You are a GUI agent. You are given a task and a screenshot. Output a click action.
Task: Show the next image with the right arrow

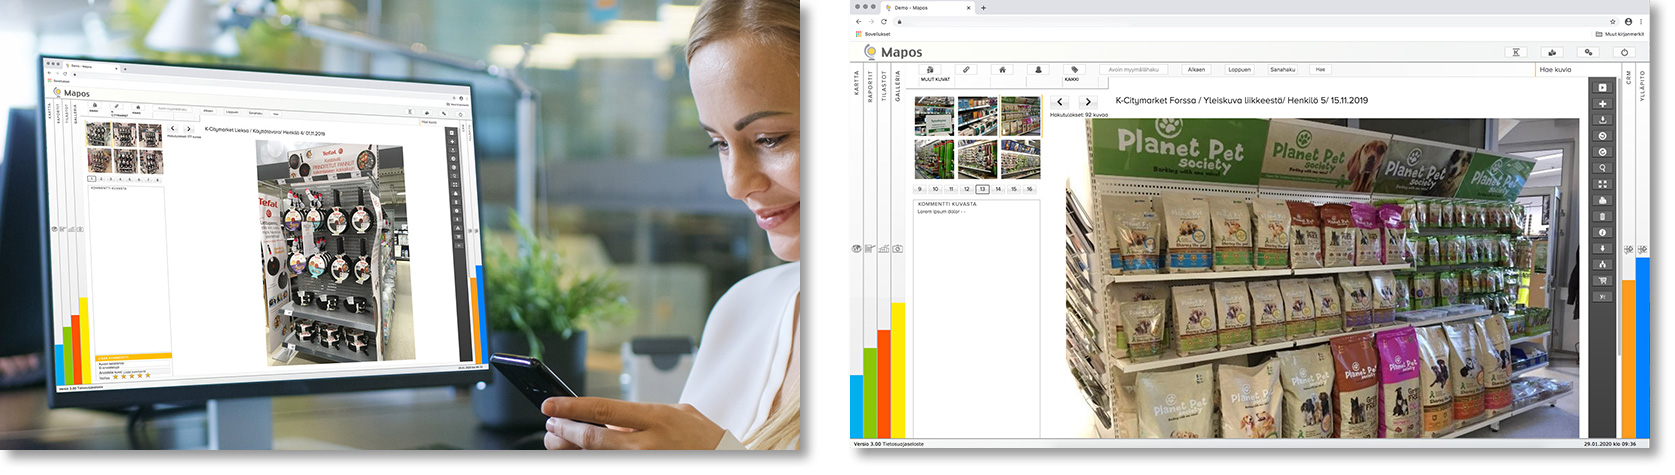point(1088,102)
